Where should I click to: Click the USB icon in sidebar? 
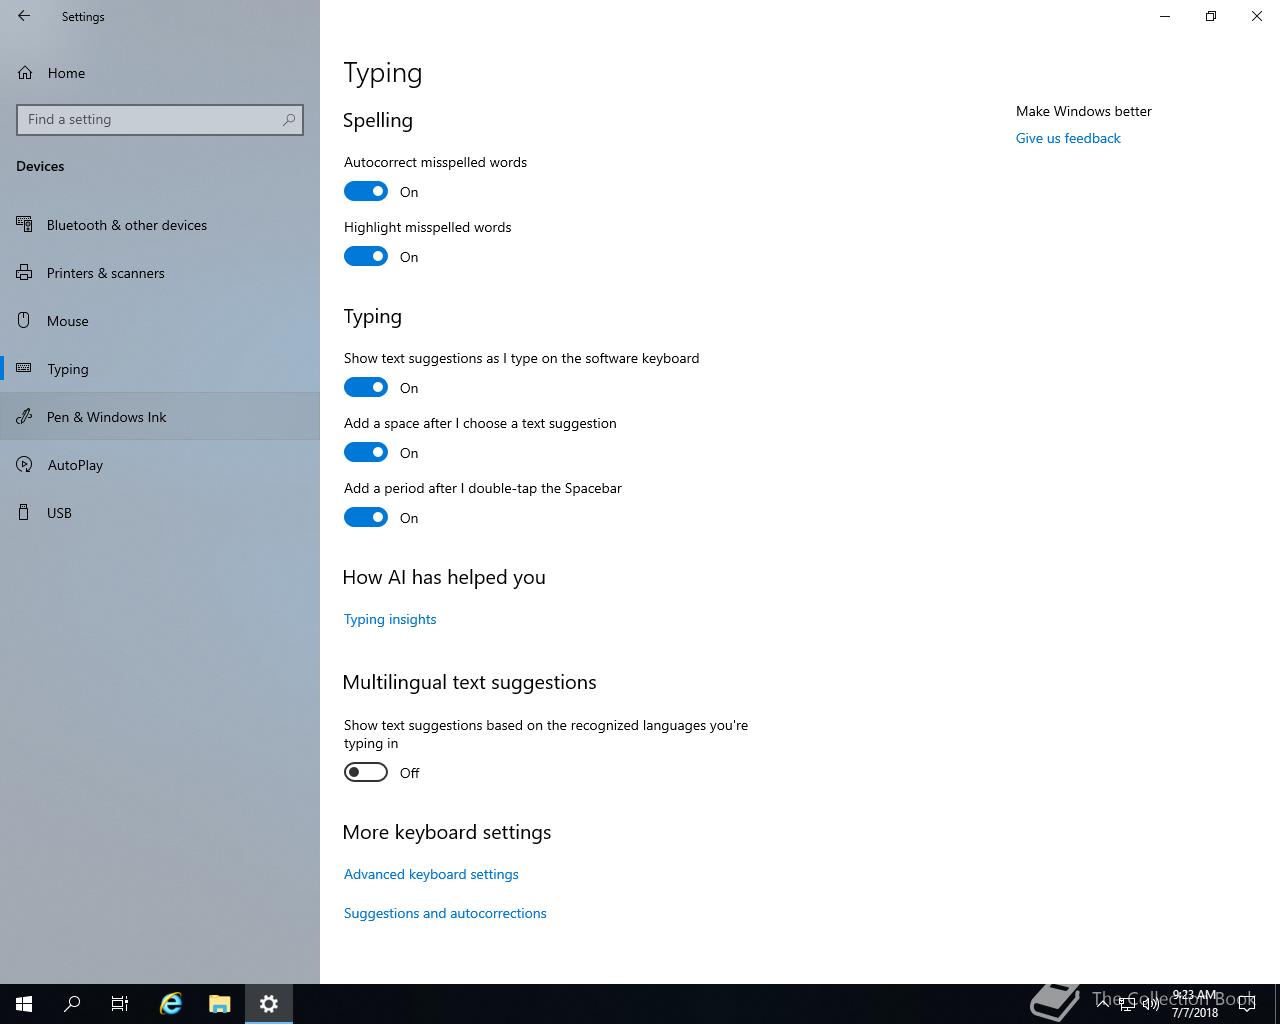pos(25,513)
